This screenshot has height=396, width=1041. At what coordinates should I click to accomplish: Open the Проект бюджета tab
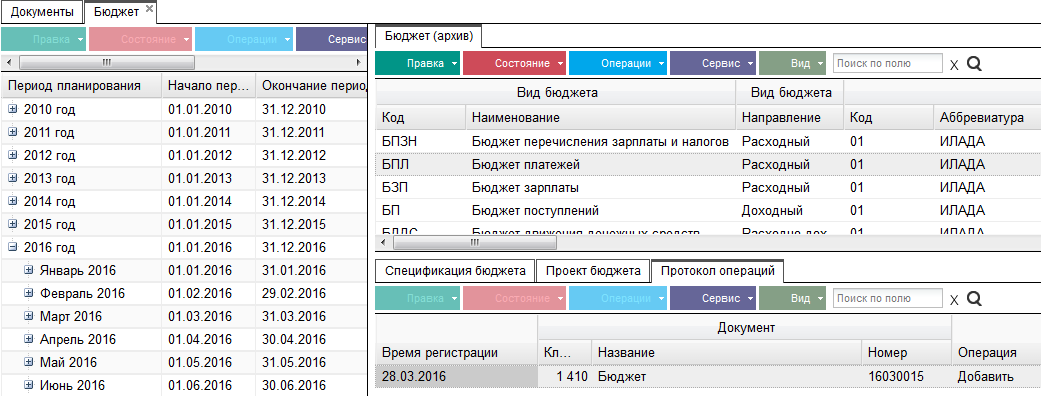point(593,270)
